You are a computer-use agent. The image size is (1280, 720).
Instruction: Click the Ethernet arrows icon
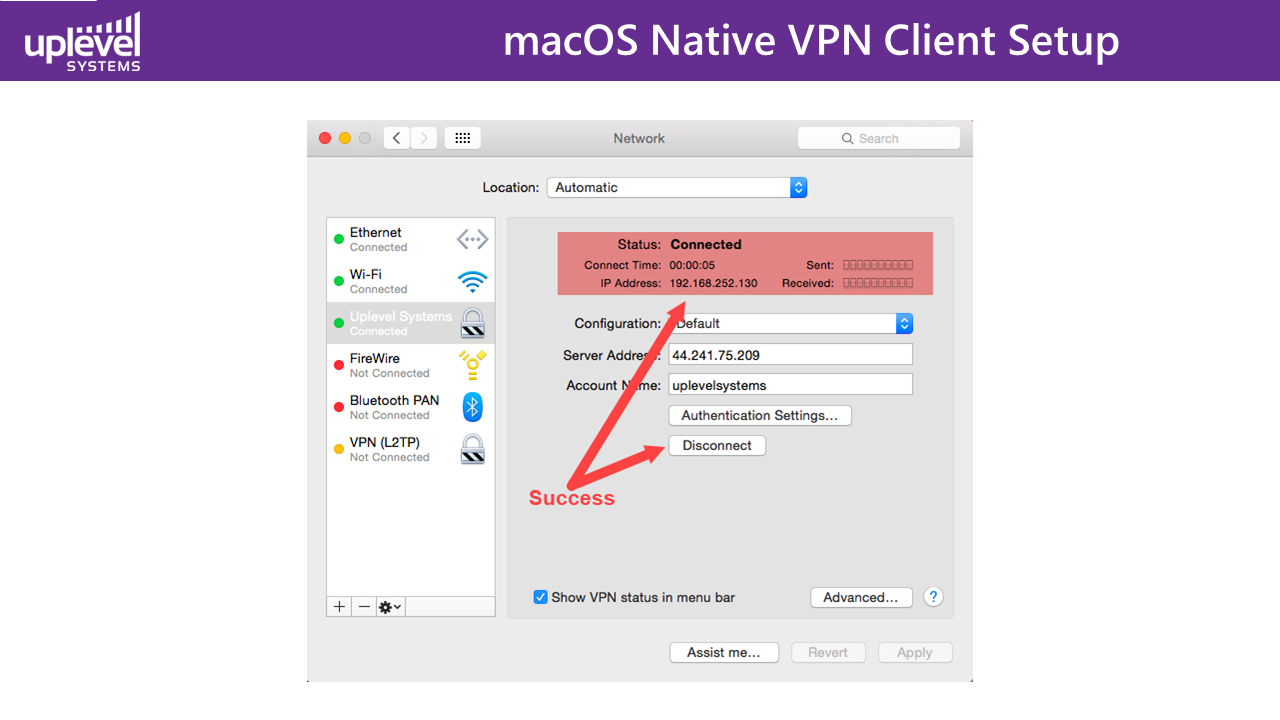point(472,239)
